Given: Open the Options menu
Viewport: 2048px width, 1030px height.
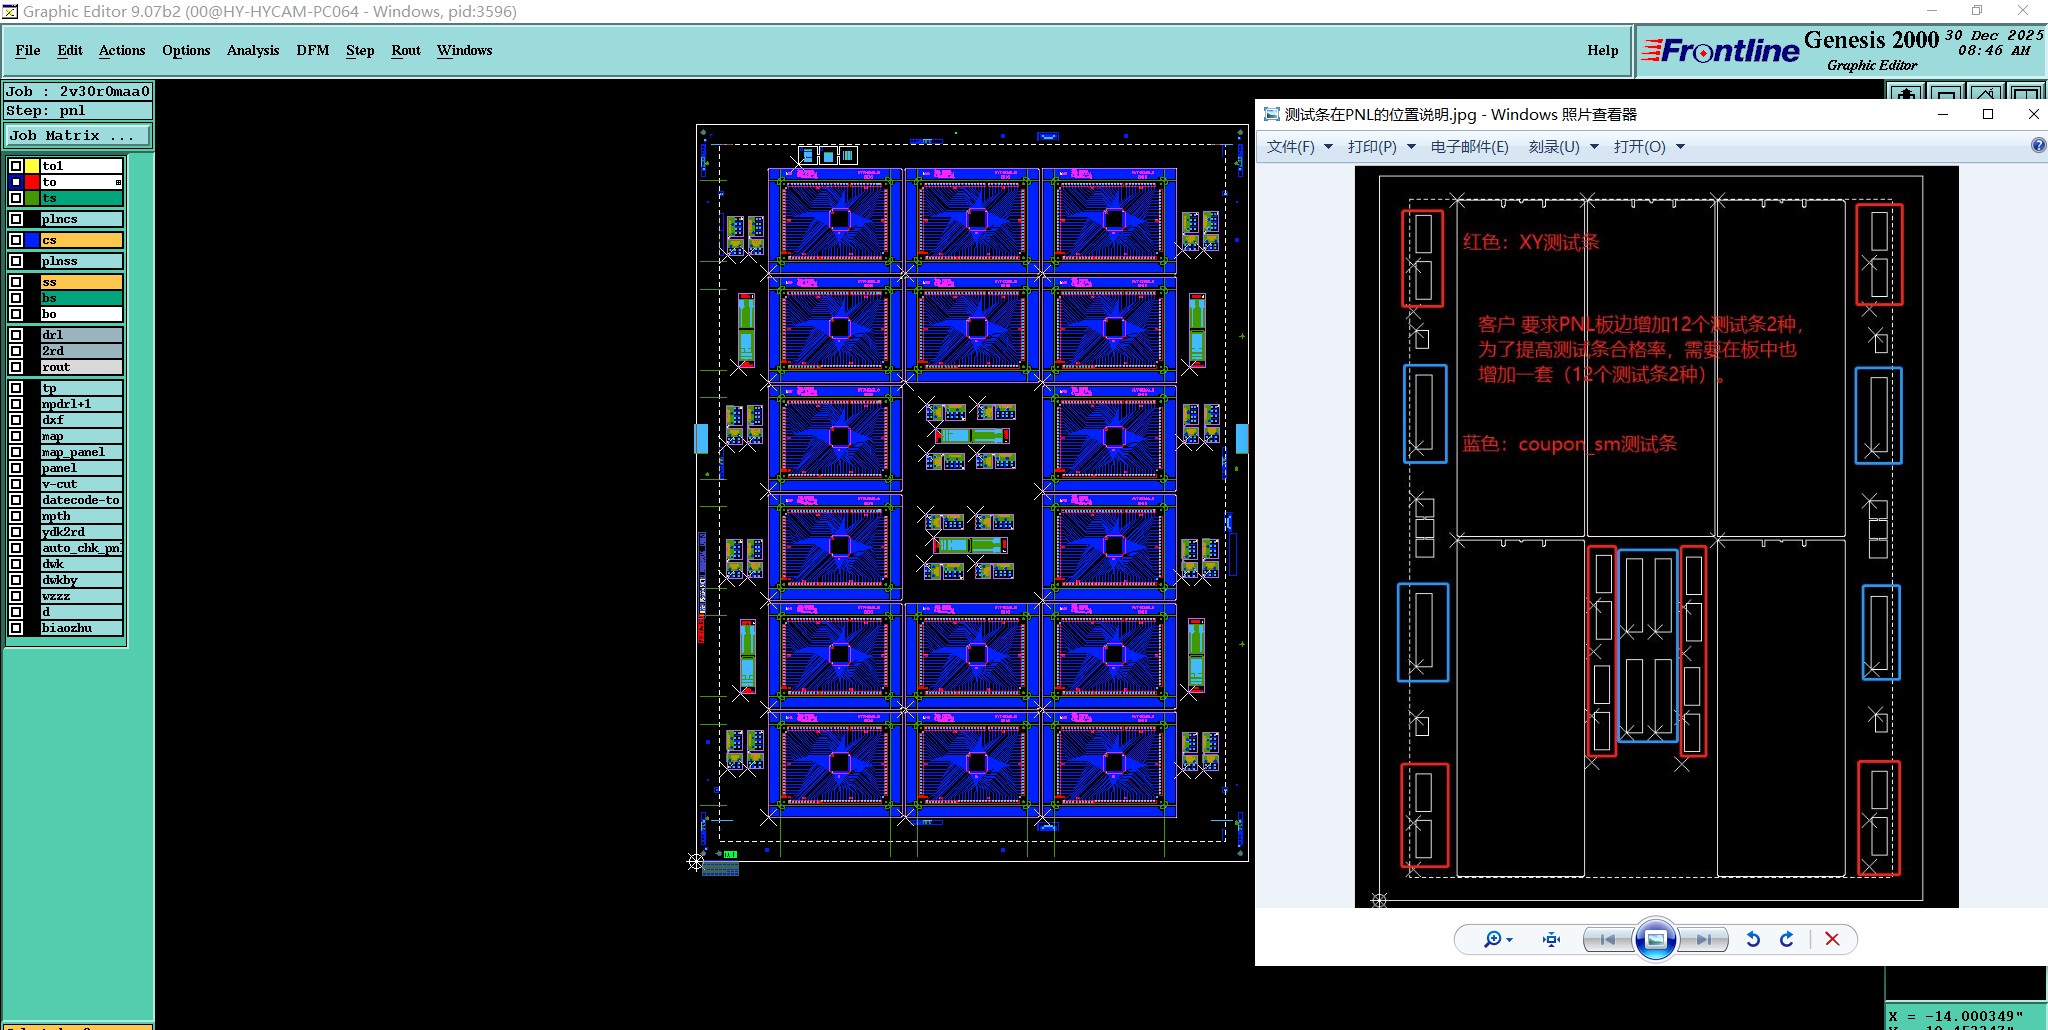Looking at the screenshot, I should click(186, 50).
